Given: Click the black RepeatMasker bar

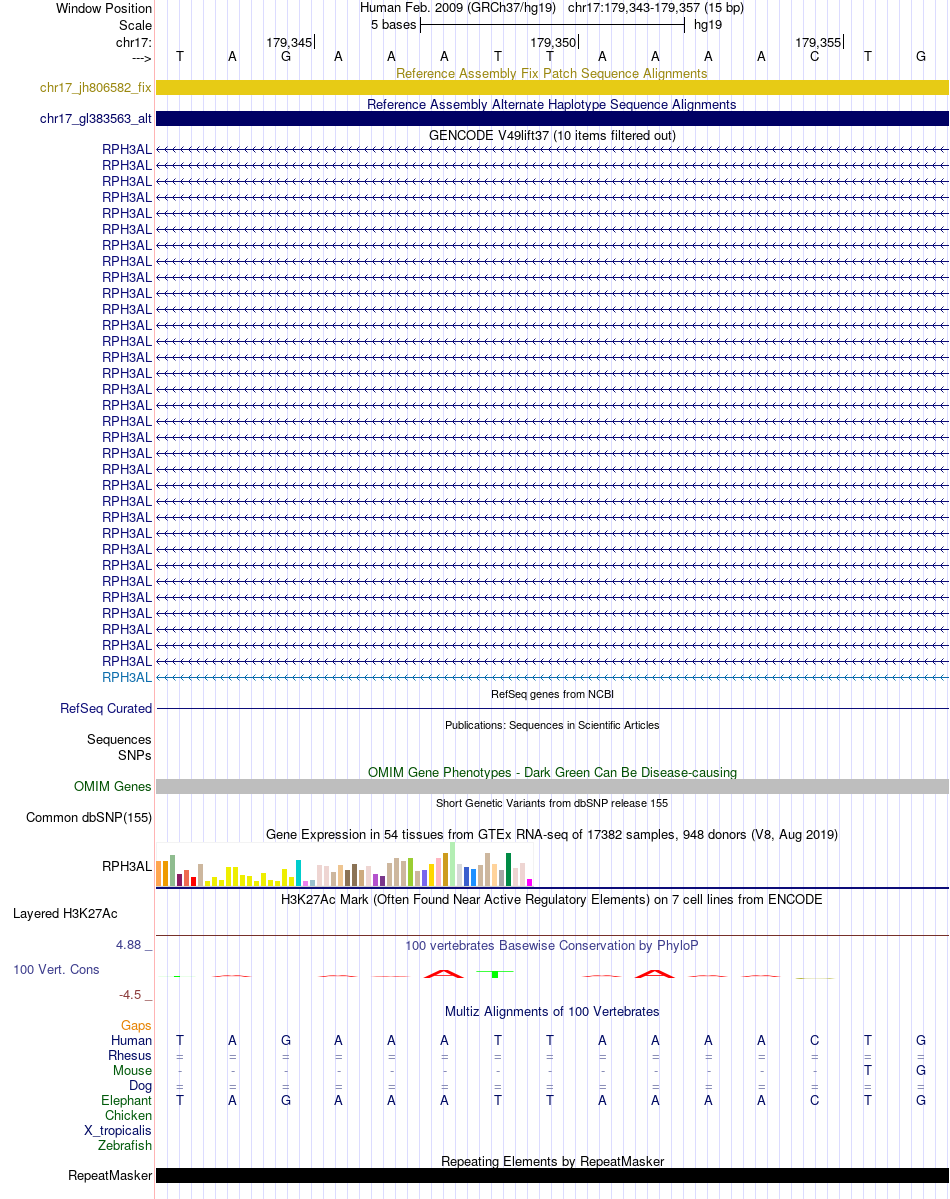Looking at the screenshot, I should [552, 1175].
